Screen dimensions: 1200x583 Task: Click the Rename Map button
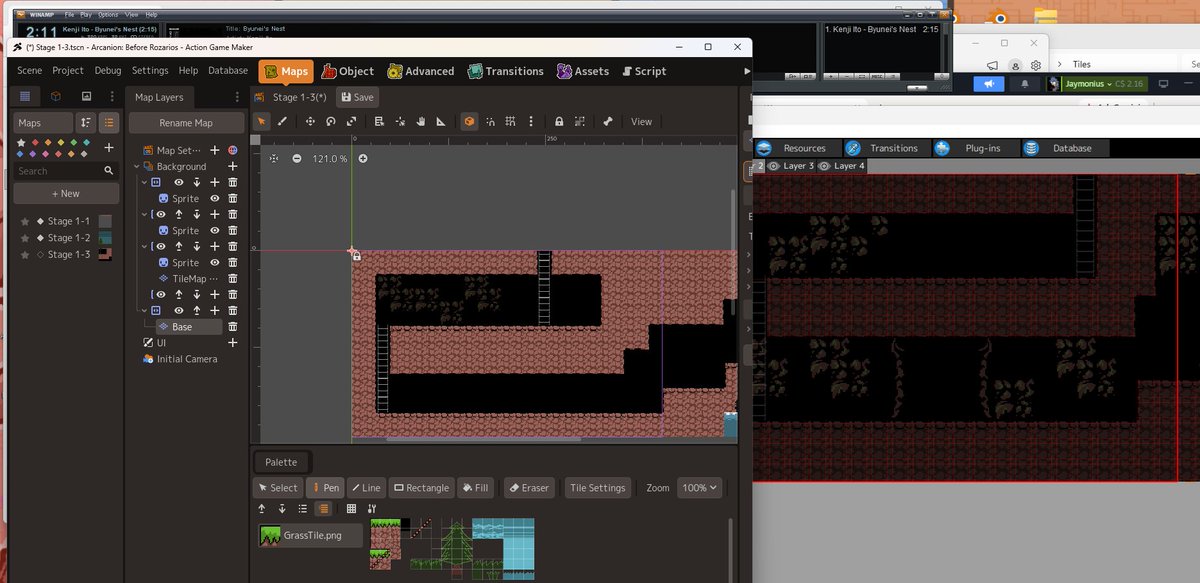coord(187,123)
